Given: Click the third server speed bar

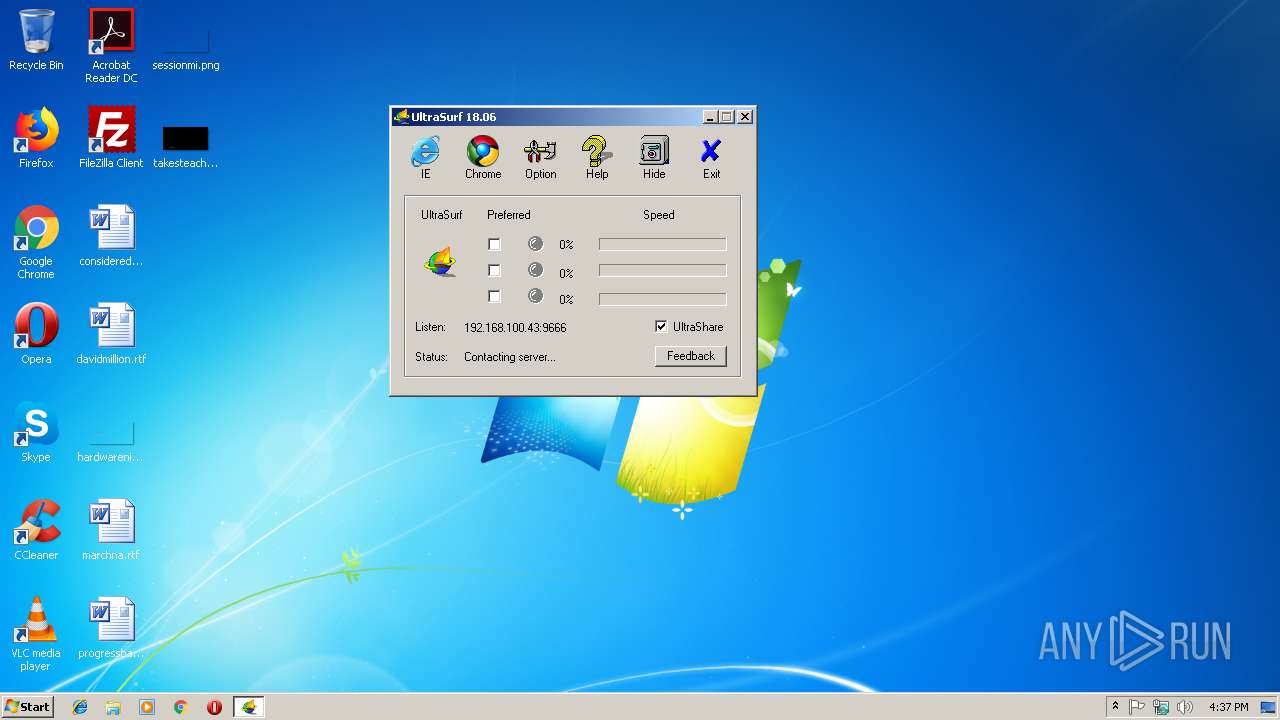Looking at the screenshot, I should (662, 298).
